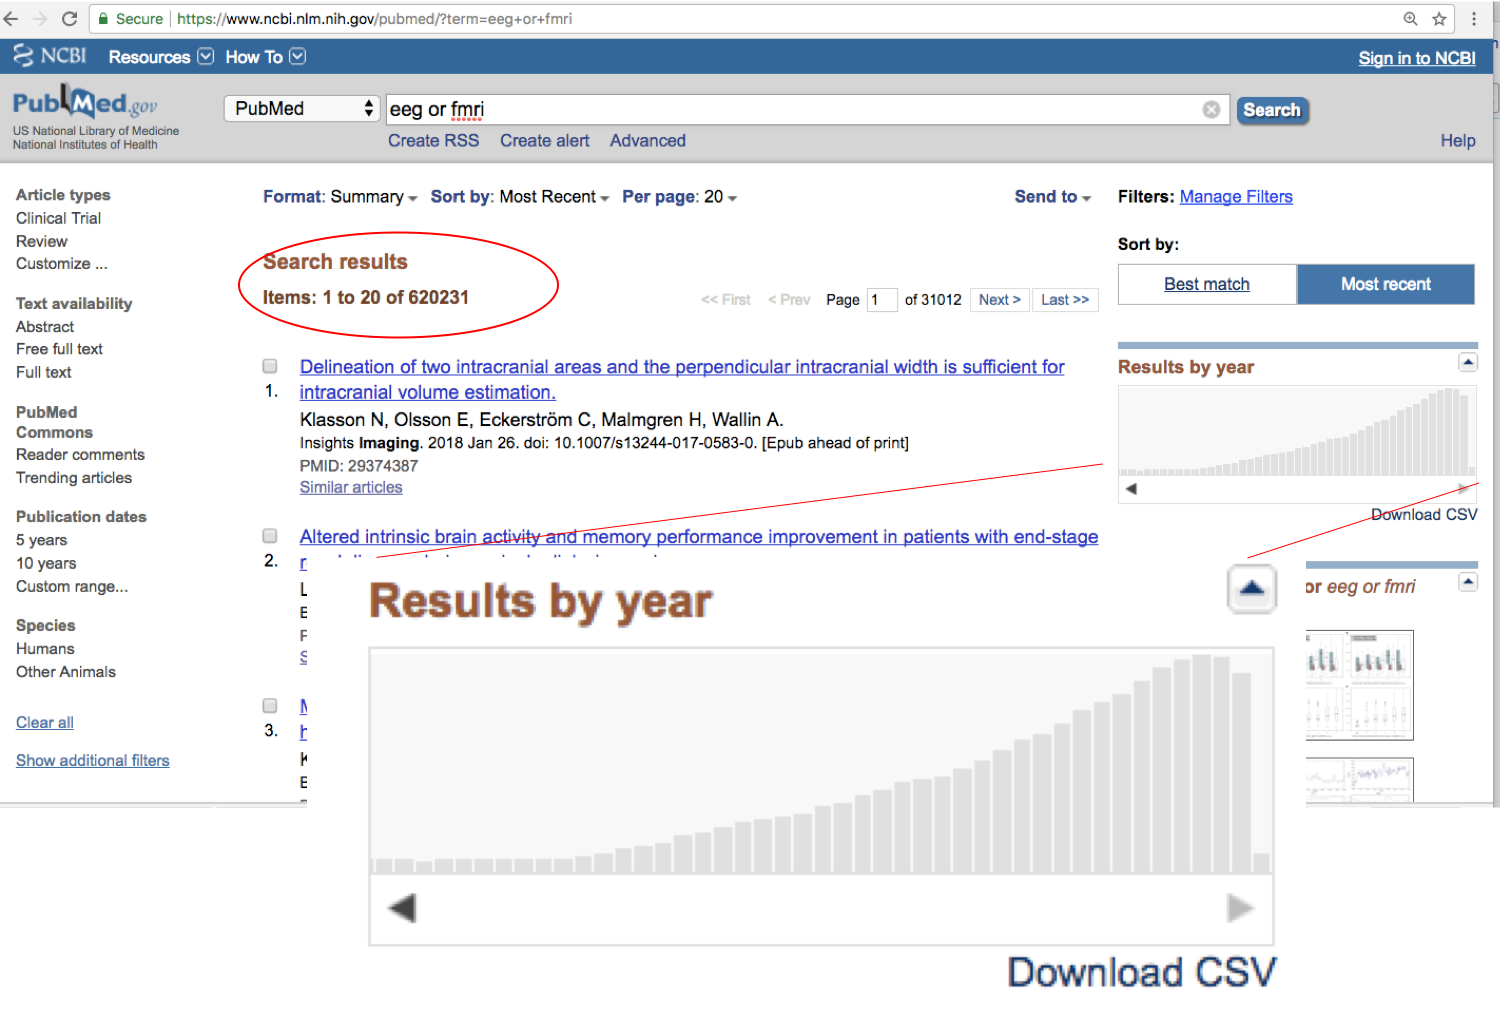
Task: Click the Search button
Action: (x=1272, y=110)
